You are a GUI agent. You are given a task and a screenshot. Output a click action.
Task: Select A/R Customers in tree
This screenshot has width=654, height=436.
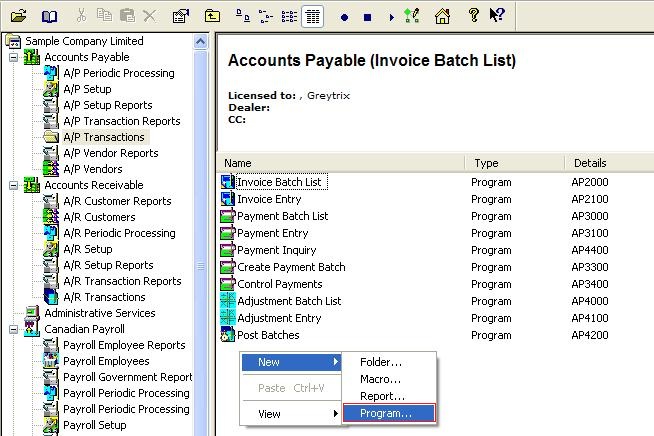(x=99, y=217)
